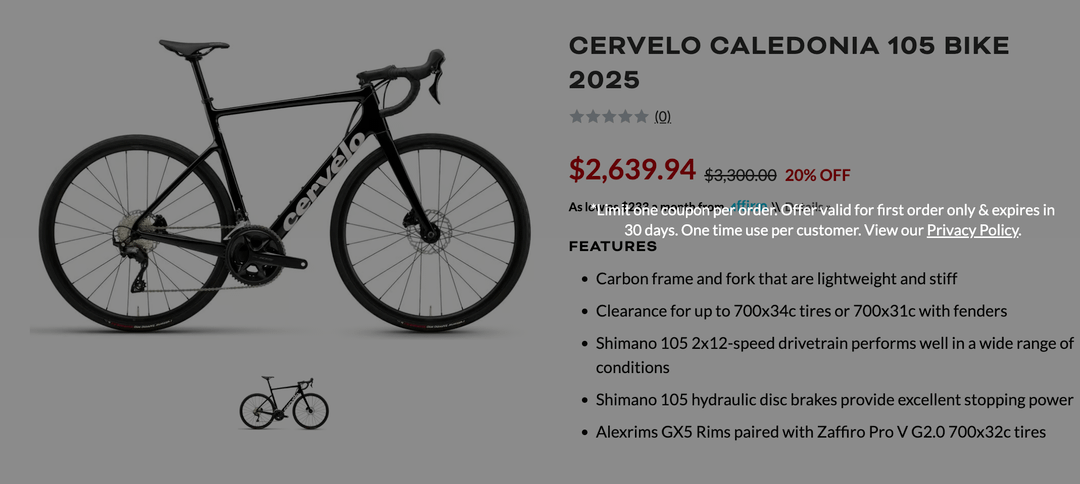The image size is (1080, 484).
Task: Click the Shimano 105 2x12-speed drivetrain feature
Action: coord(834,343)
